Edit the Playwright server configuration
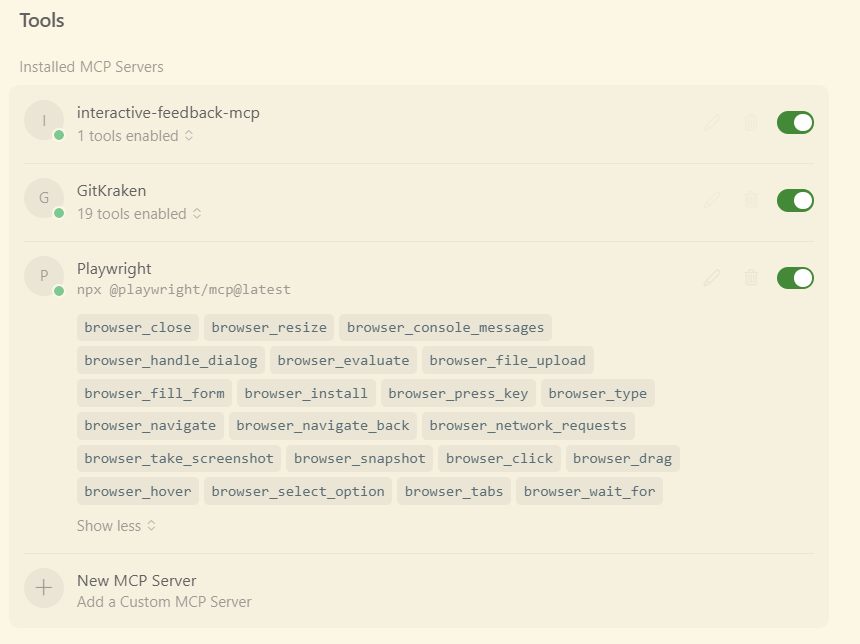Screen dimensions: 860x644 point(712,277)
